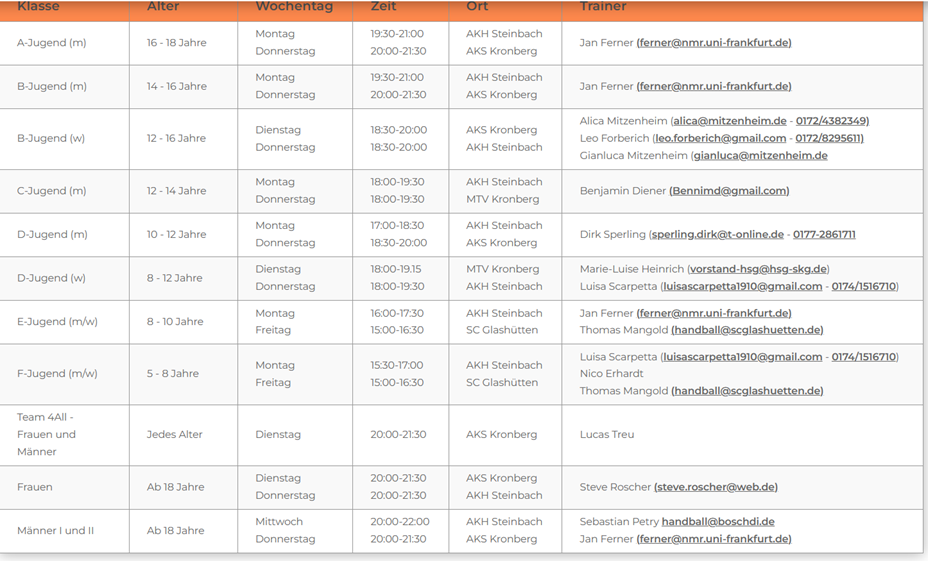Click Jan Ferner's email in B-Jugend (m) row
This screenshot has width=928, height=561.
pos(714,87)
